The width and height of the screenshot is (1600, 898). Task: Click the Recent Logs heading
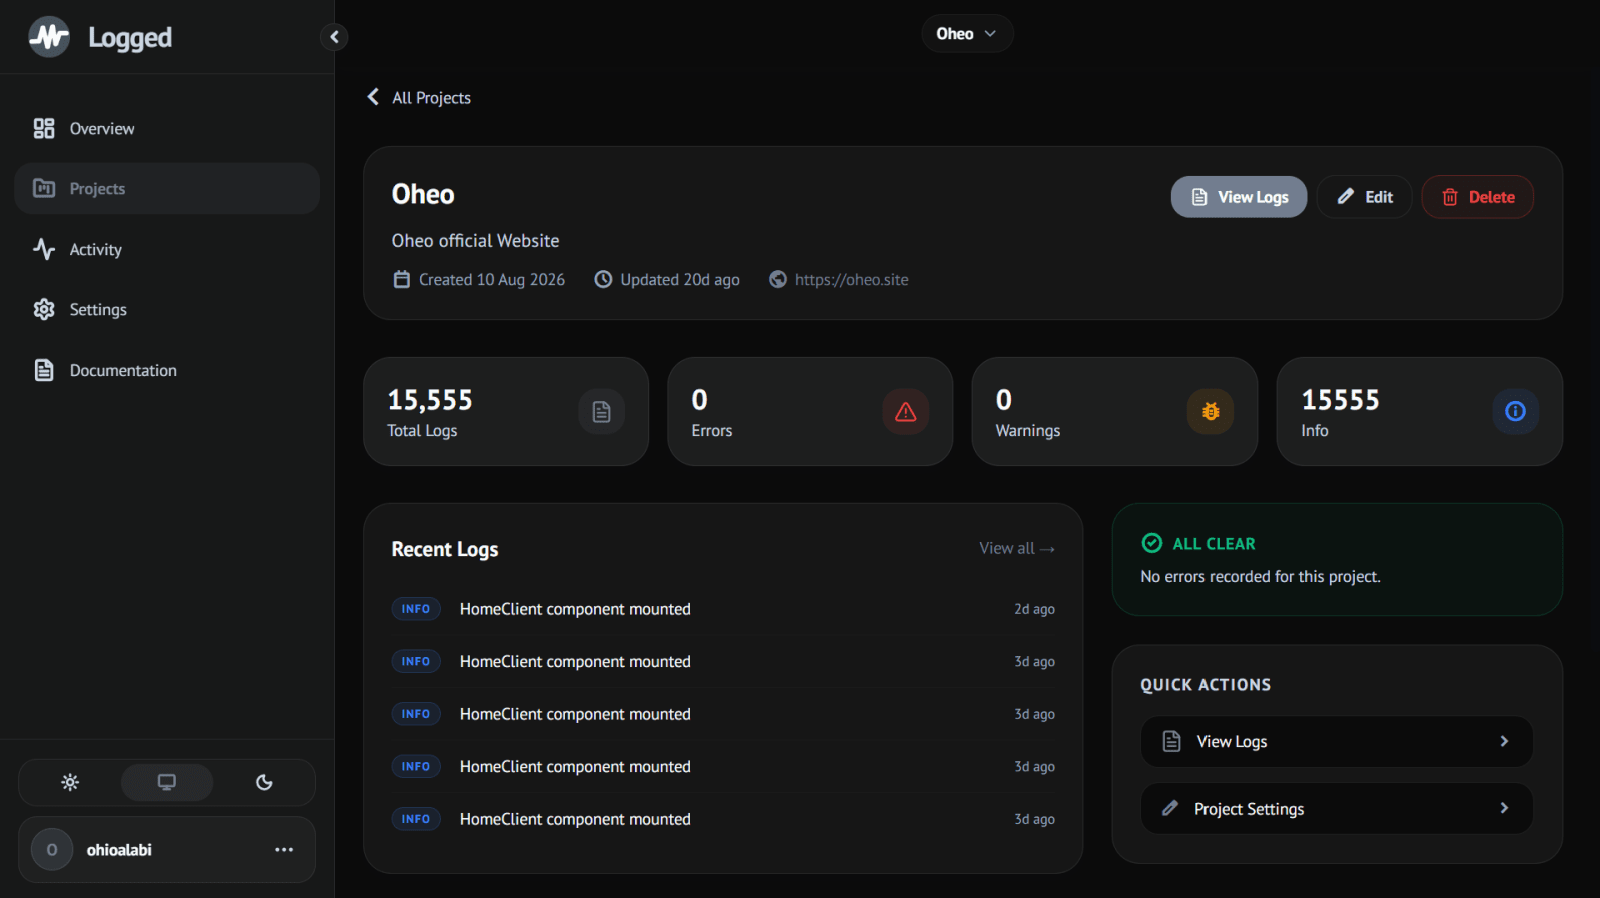click(445, 549)
